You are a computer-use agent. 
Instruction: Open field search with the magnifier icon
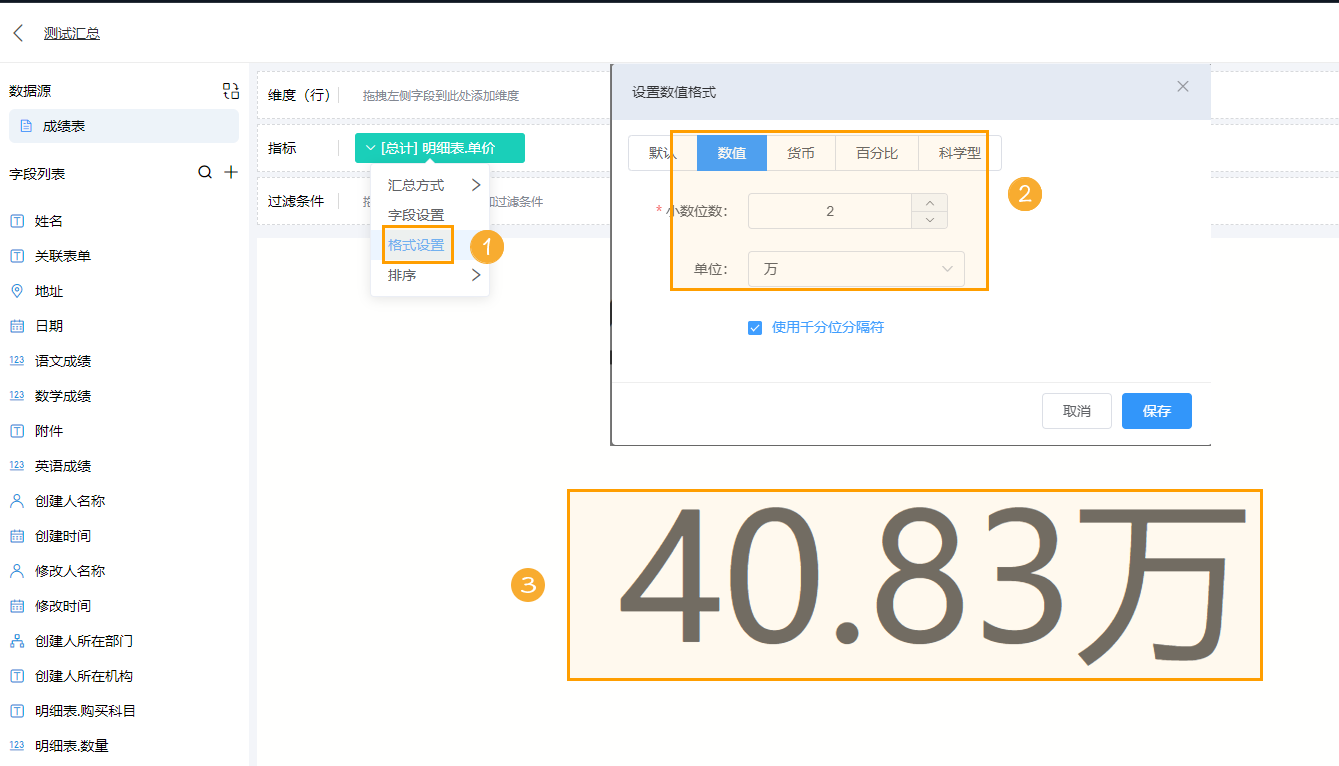click(x=204, y=172)
